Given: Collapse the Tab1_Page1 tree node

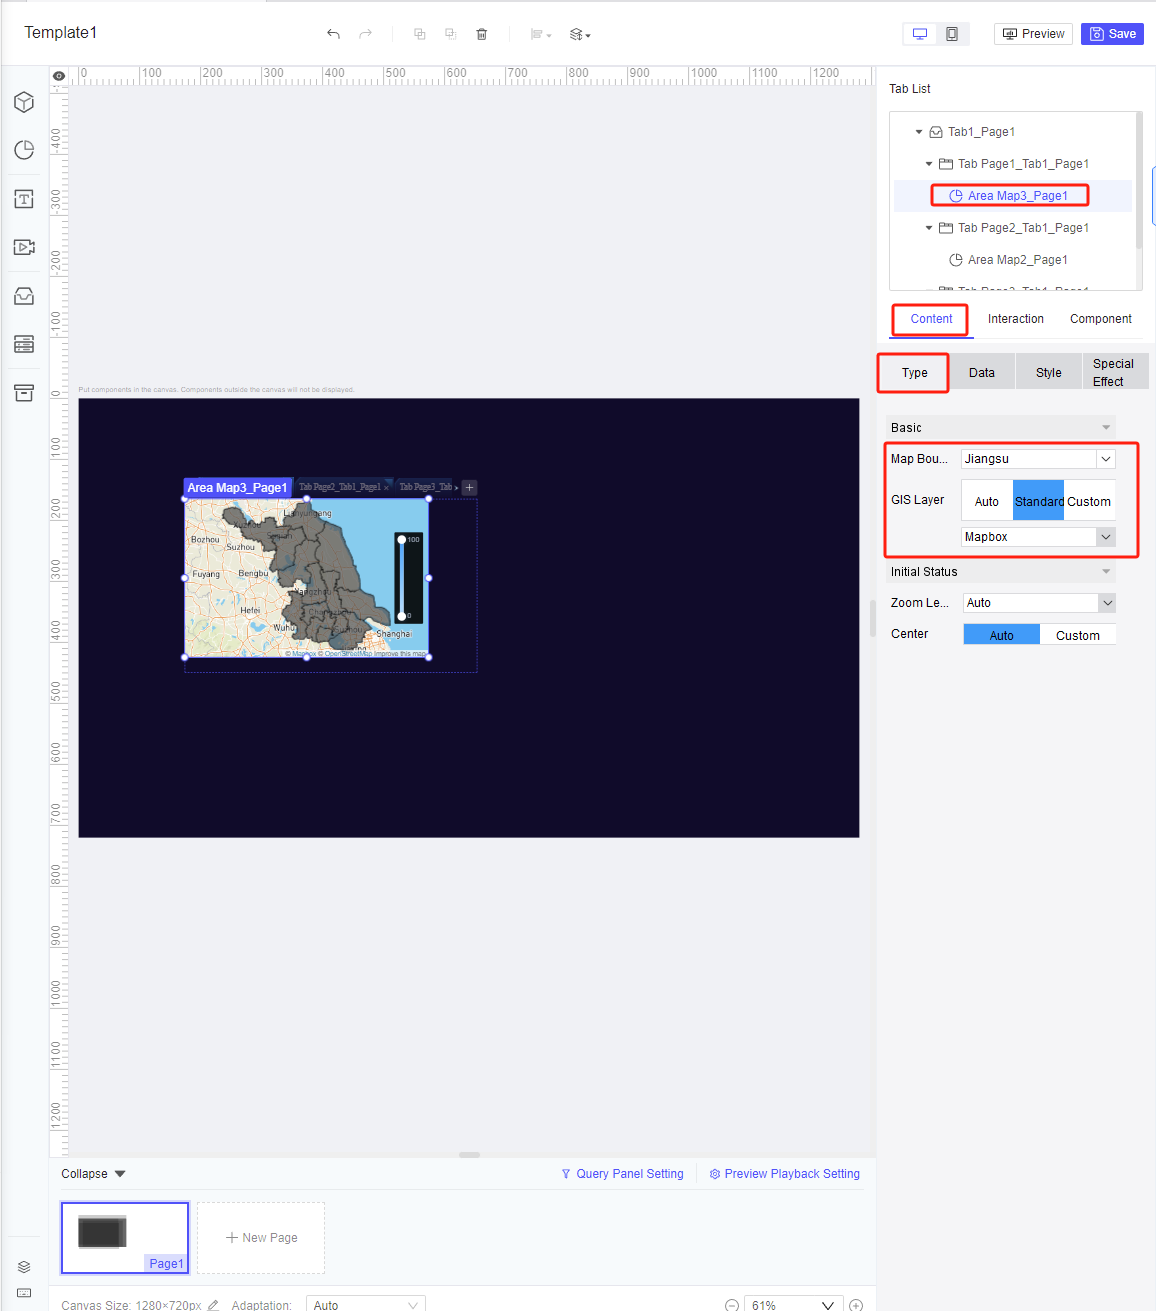Looking at the screenshot, I should coord(918,131).
